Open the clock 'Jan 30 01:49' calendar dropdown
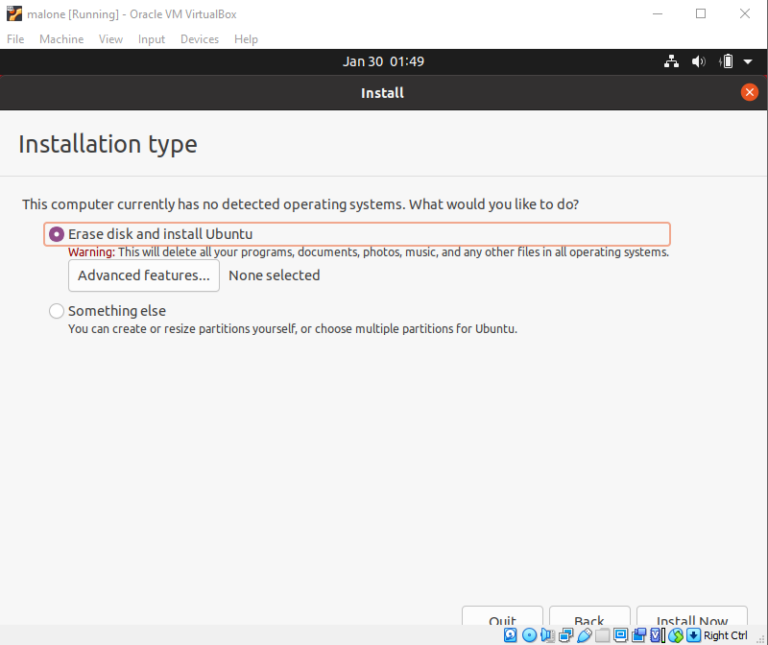This screenshot has height=645, width=768. [383, 62]
